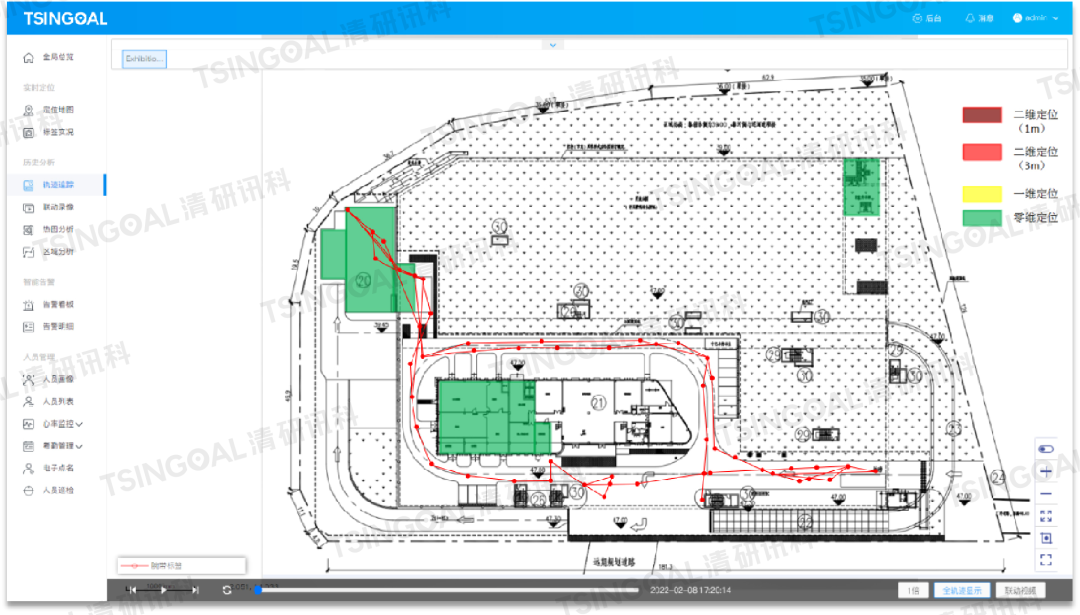Click the locate-center map icon
The image size is (1080, 615).
coord(1046,538)
